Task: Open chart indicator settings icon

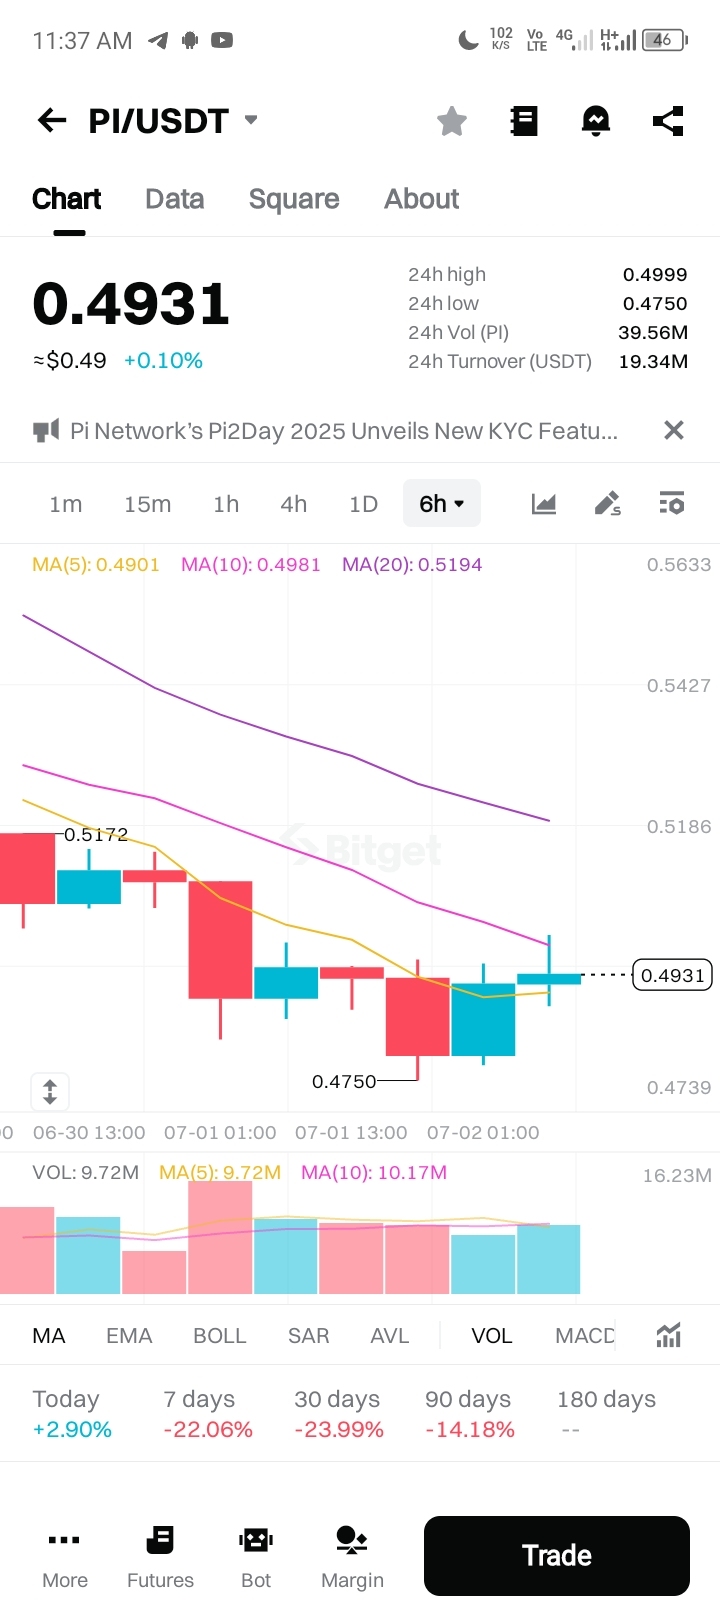Action: (672, 503)
